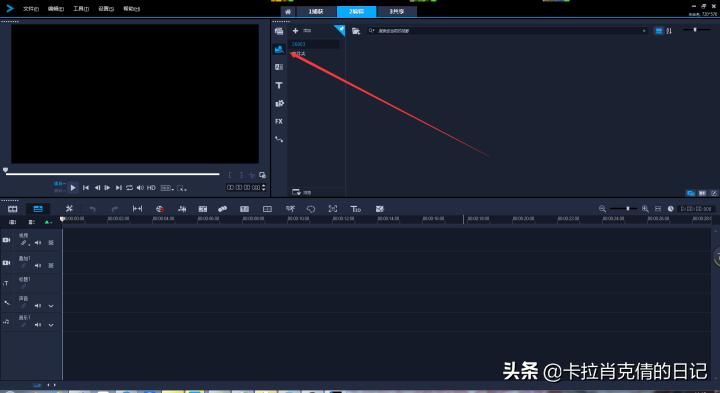The width and height of the screenshot is (720, 393).
Task: Jump to the end of preview
Action: 118,188
